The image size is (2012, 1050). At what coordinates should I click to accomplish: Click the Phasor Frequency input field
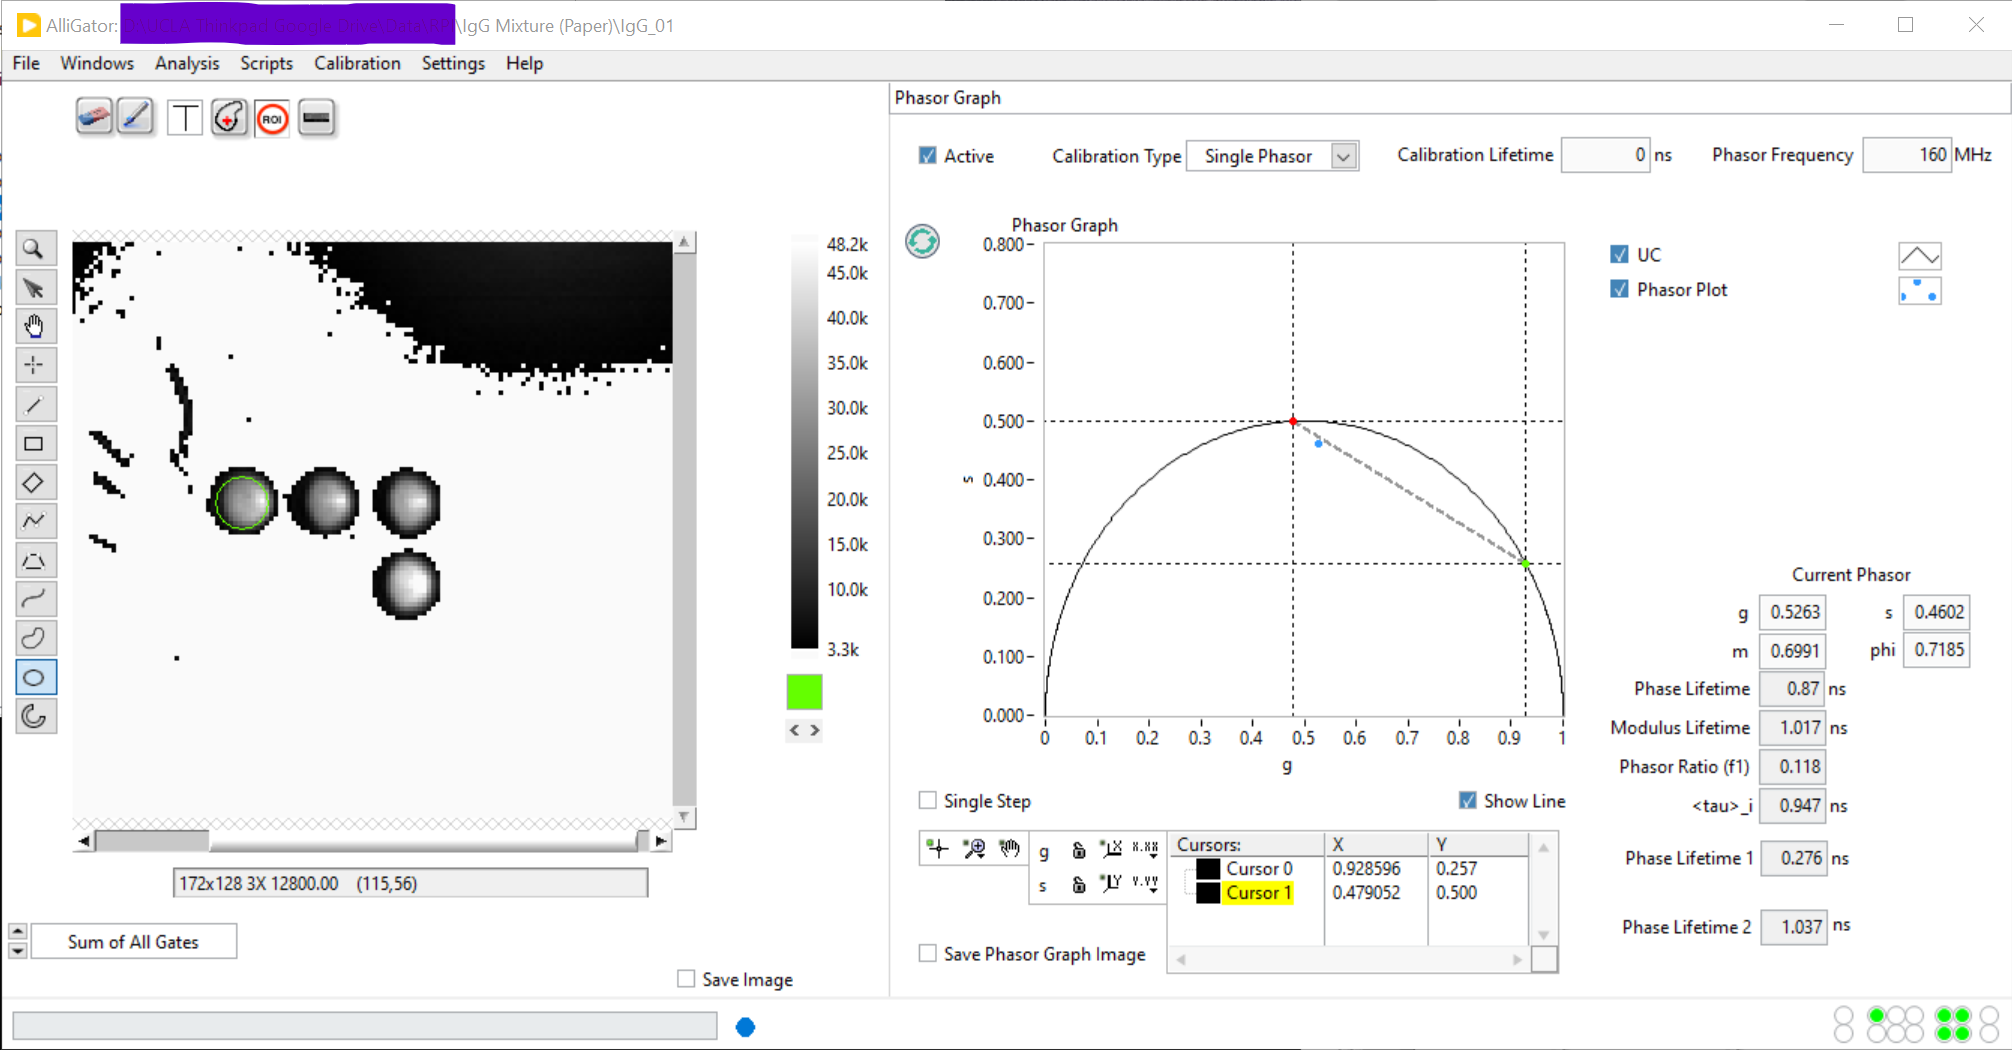(1907, 155)
